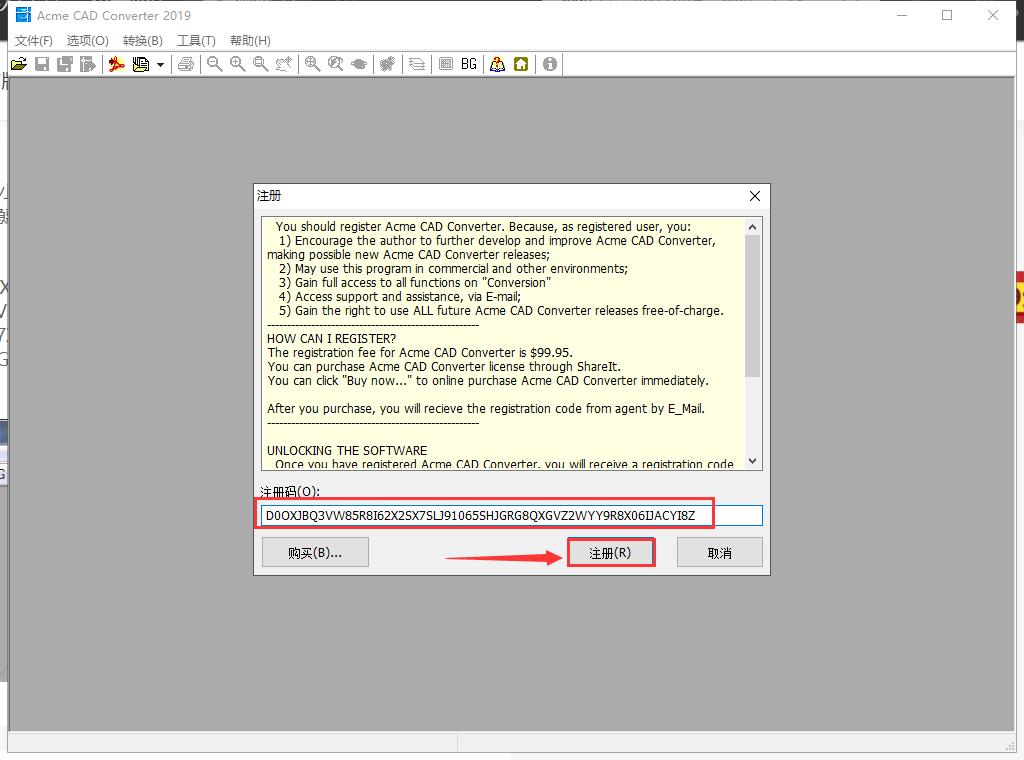Click the Save floppy disk icon
This screenshot has height=760, width=1024.
pos(42,64)
